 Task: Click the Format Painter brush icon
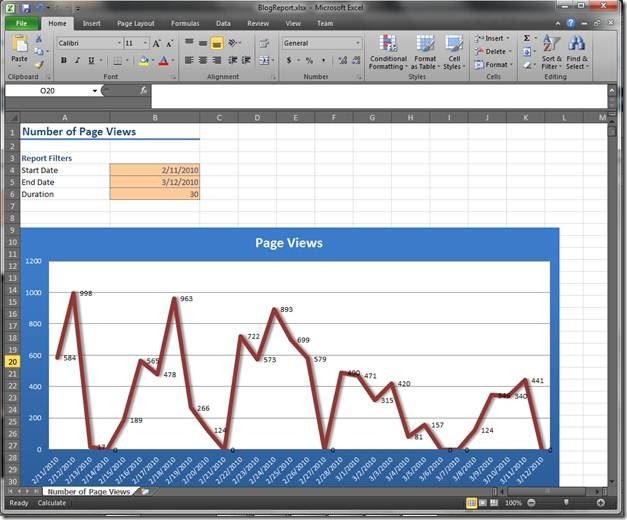click(x=39, y=64)
